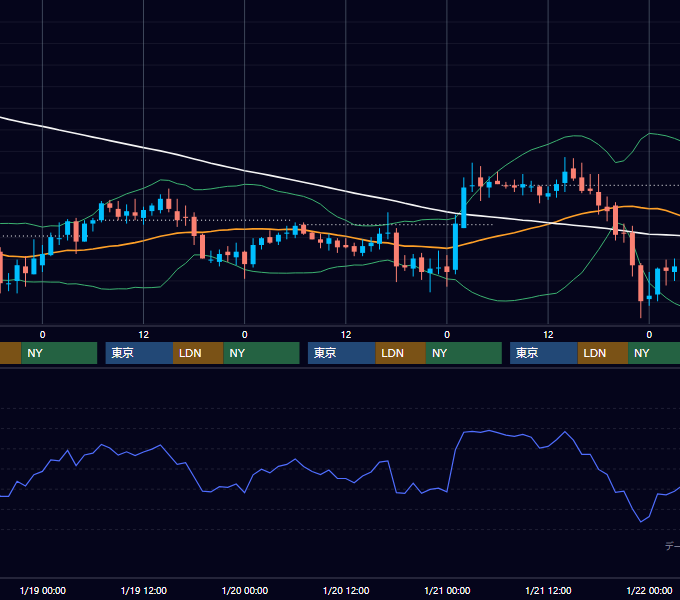Viewport: 680px width, 600px height.
Task: Click the LDN session block on 1/21
Action: coord(603,353)
